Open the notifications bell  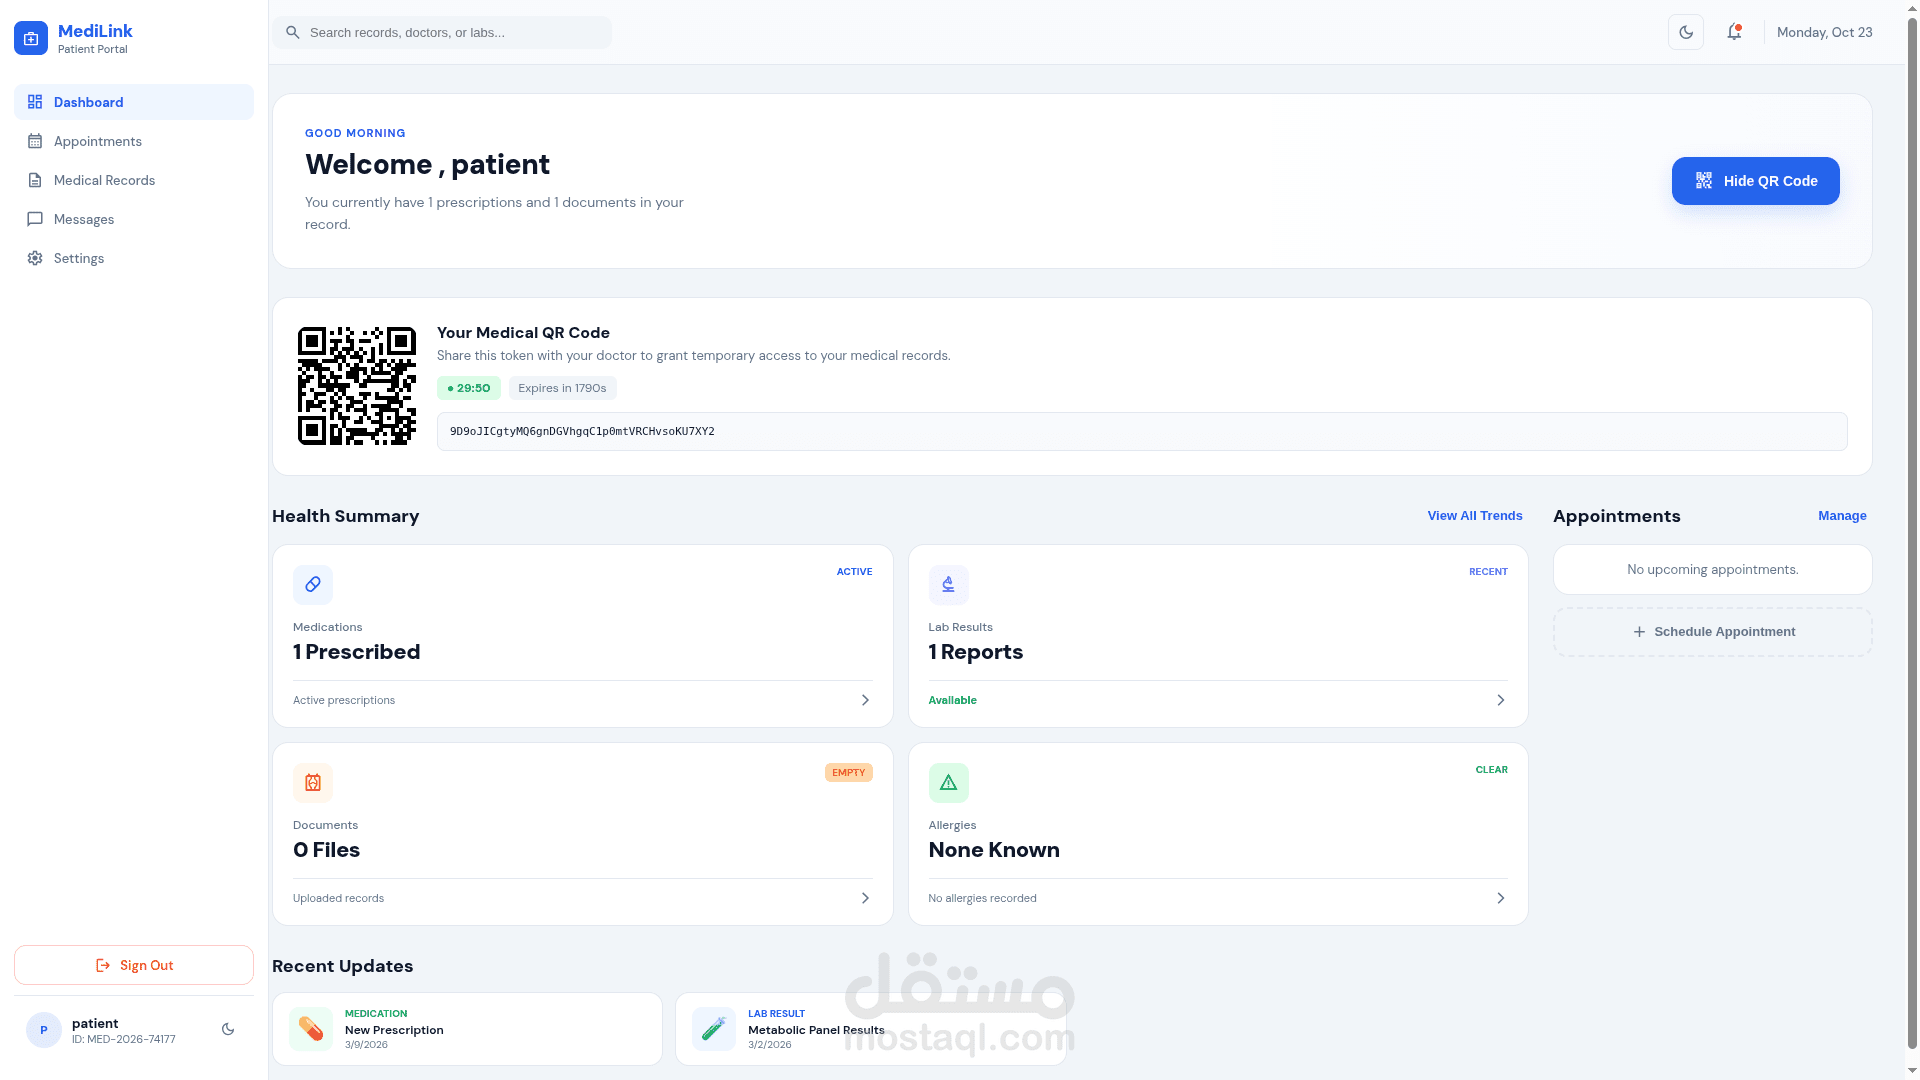pyautogui.click(x=1734, y=32)
